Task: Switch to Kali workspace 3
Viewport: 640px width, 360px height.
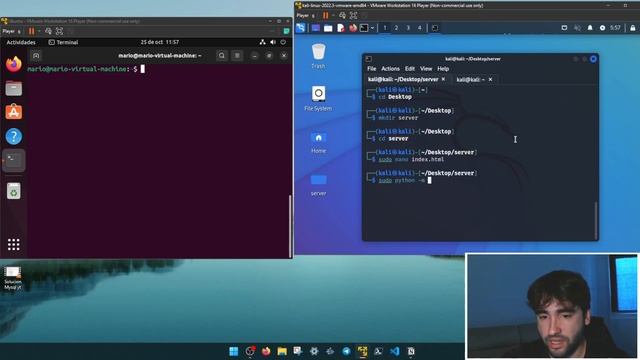Action: pos(408,28)
